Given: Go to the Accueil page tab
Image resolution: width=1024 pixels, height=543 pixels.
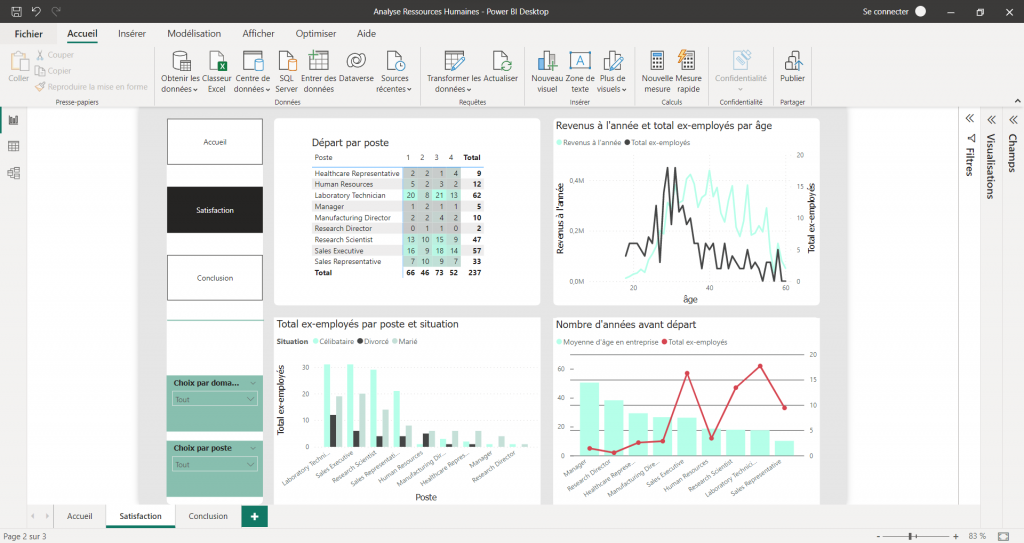Looking at the screenshot, I should (x=80, y=516).
